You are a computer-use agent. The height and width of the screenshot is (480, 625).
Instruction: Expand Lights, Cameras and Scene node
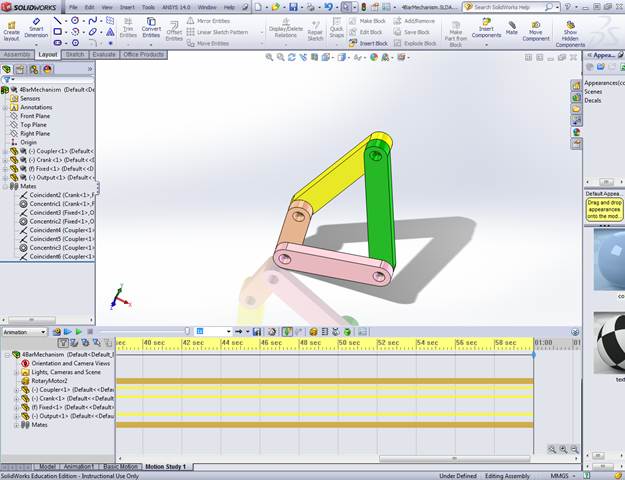coord(16,372)
